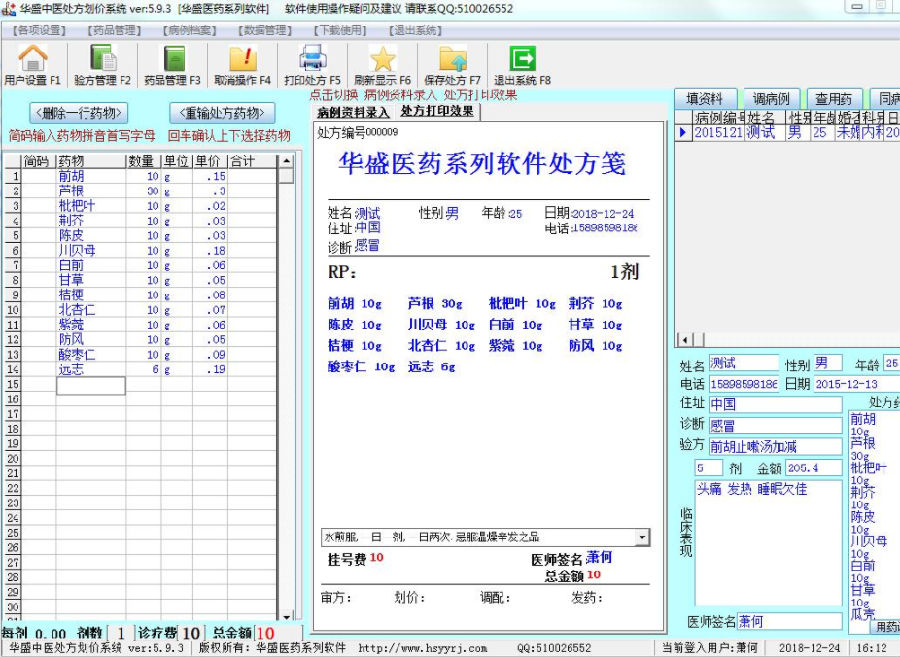Open 药品管理 F3 from the toolbar
Viewport: 900px width, 657px height.
coord(172,64)
